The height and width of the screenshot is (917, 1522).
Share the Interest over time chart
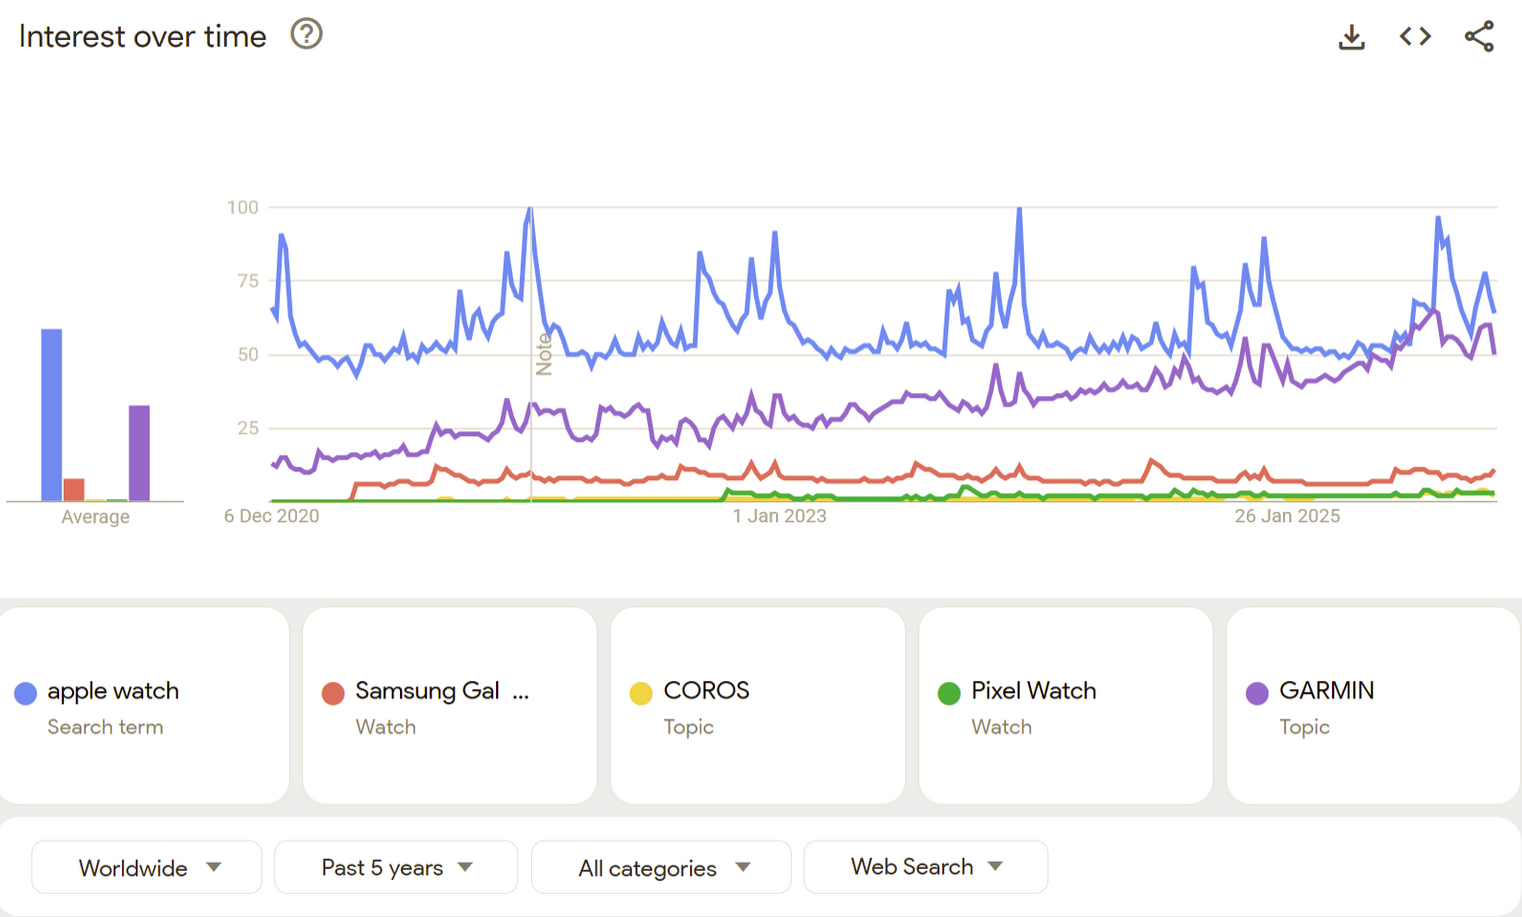point(1479,36)
